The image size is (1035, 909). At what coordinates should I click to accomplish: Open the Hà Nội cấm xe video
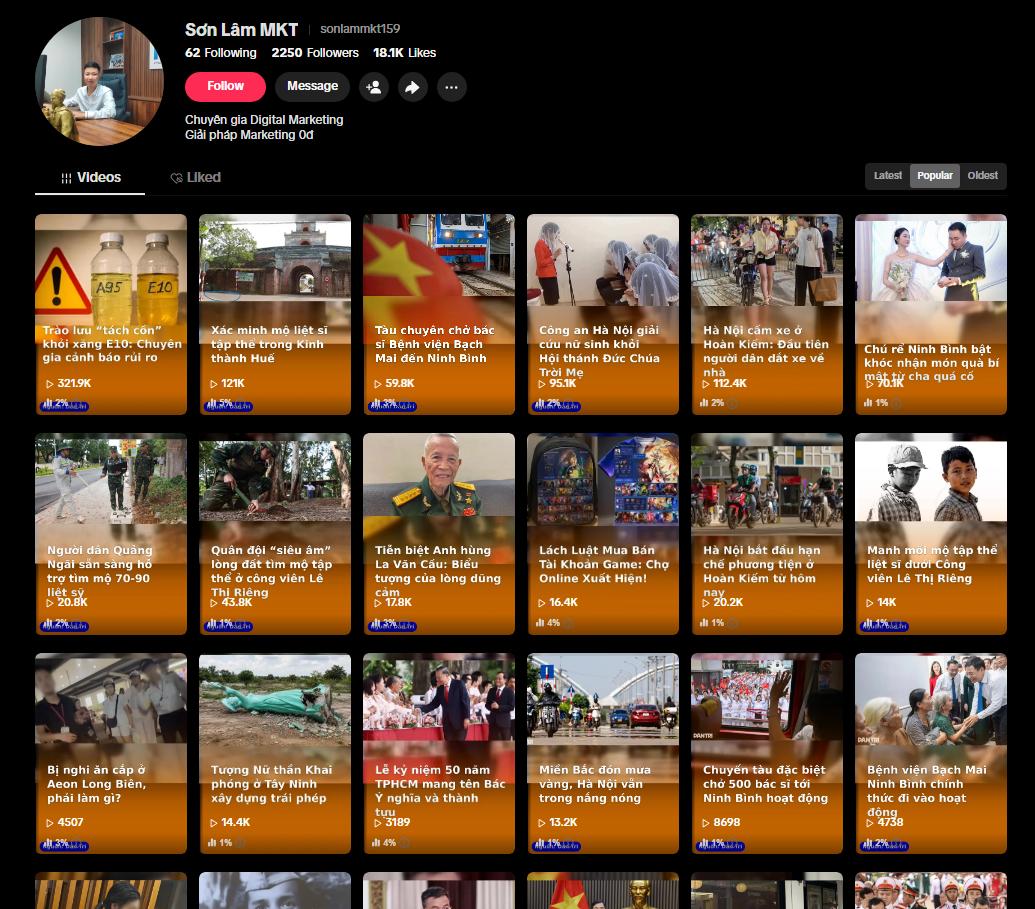767,314
